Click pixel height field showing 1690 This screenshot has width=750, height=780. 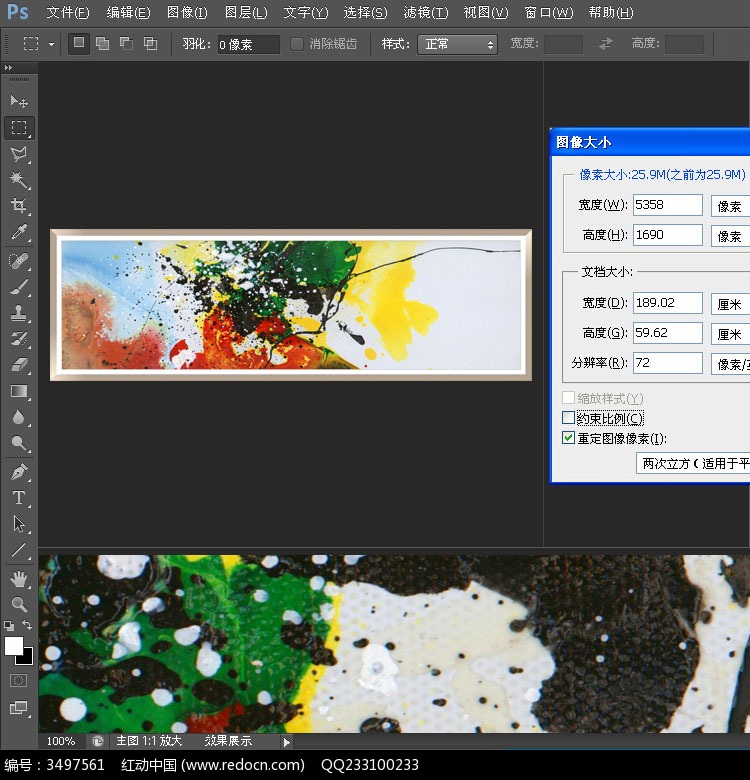tap(667, 235)
